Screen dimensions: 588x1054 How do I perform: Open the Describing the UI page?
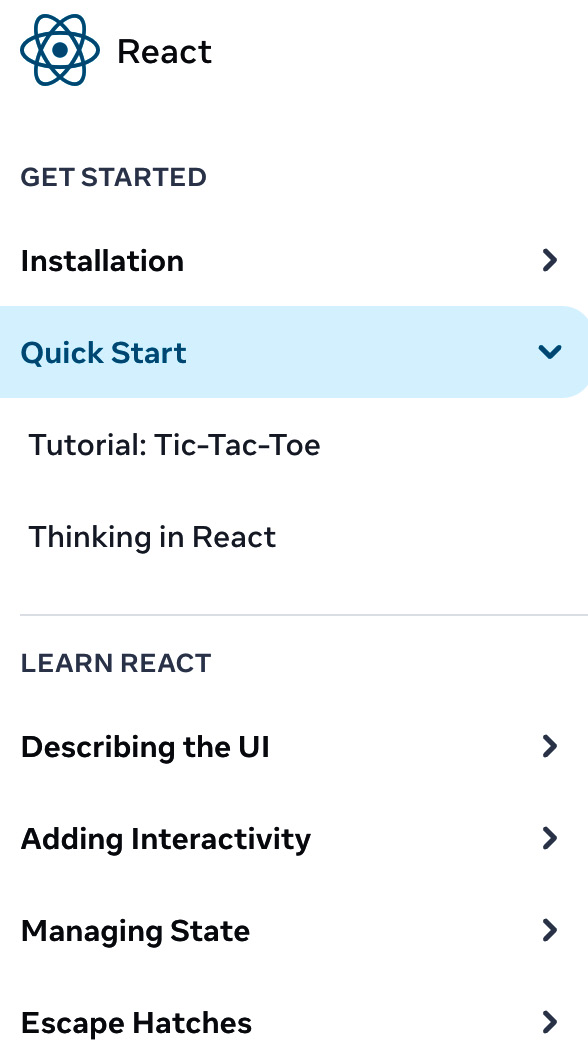pyautogui.click(x=145, y=747)
